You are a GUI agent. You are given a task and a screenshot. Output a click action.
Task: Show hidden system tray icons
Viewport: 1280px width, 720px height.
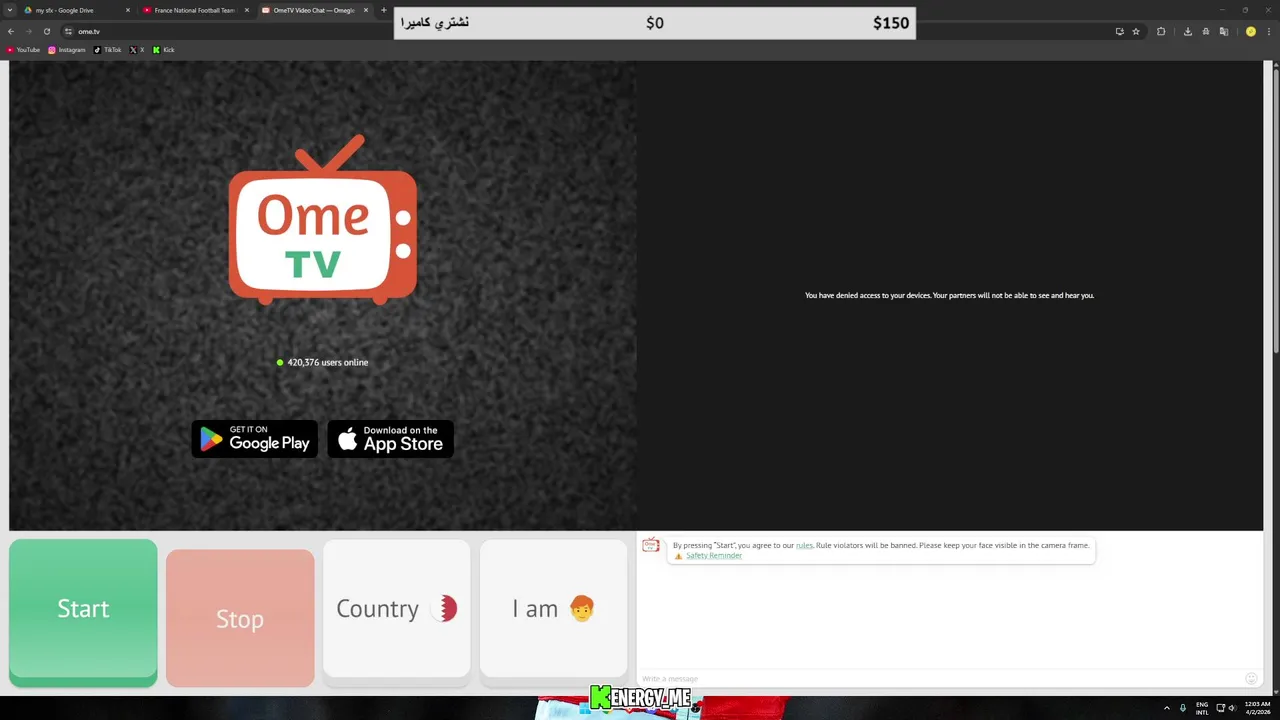(1166, 708)
